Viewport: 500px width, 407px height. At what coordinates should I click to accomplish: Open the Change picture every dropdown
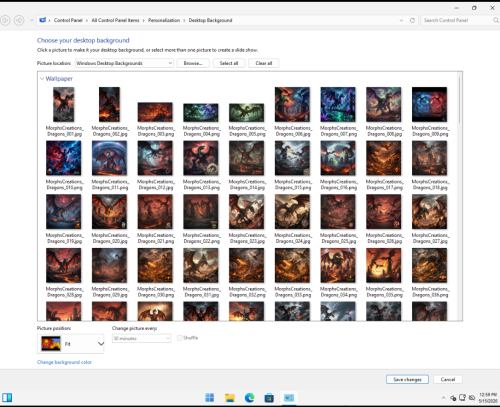click(142, 338)
